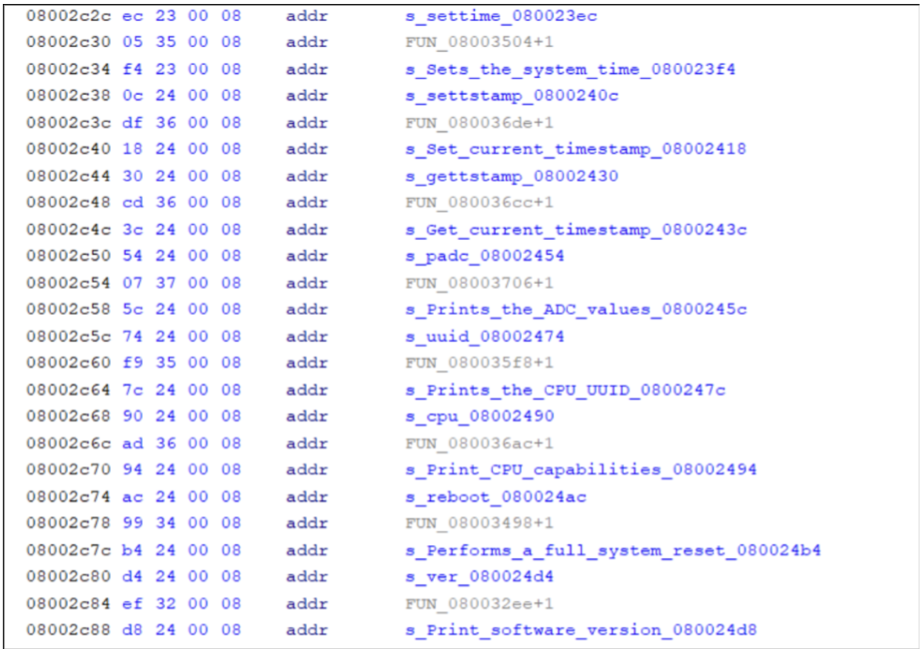921x649 pixels.
Task: Click the s_Print_CPU_capabilities_08002494 label
Action: click(580, 469)
